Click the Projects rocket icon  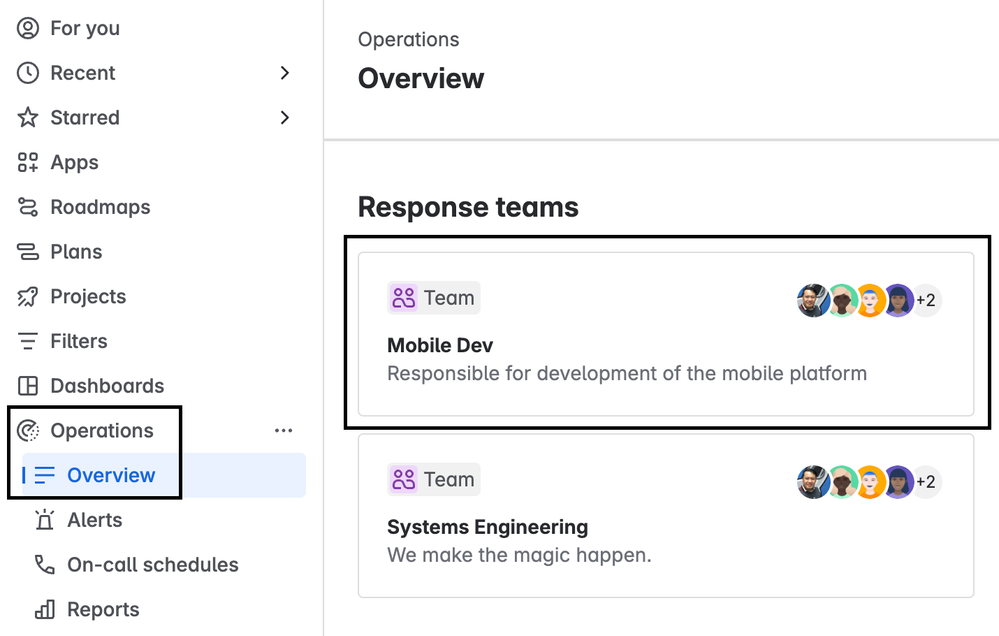point(28,297)
